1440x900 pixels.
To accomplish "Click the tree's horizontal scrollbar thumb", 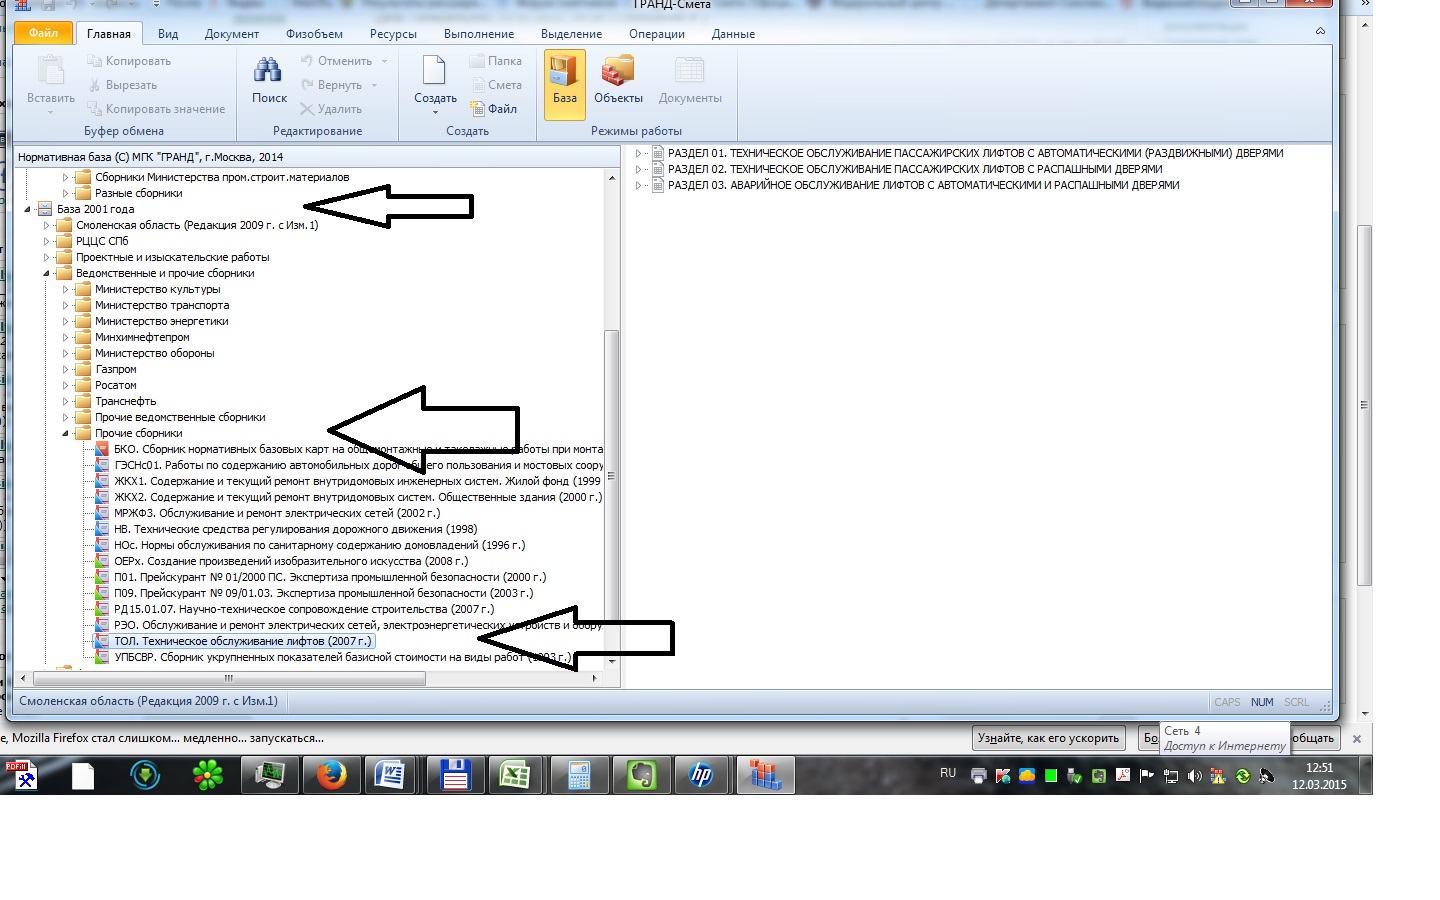I will pyautogui.click(x=229, y=678).
